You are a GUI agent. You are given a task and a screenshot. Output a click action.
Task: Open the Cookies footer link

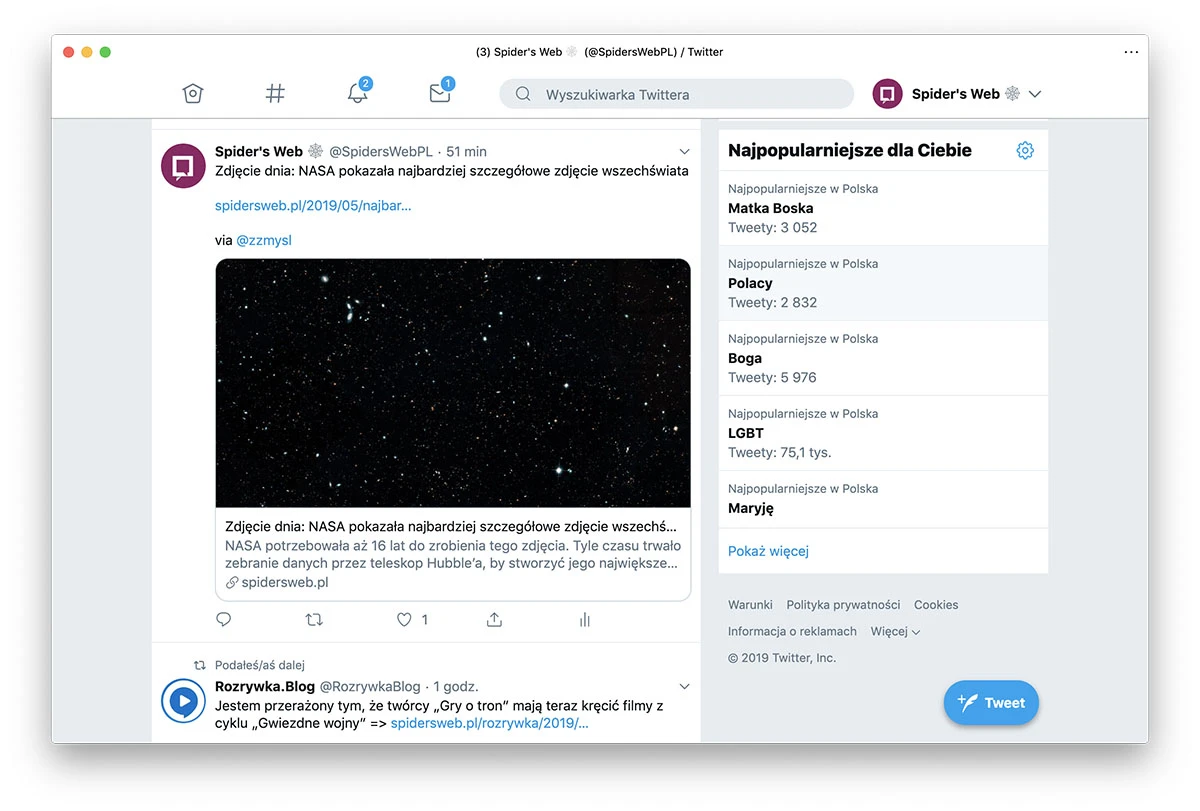coord(936,605)
